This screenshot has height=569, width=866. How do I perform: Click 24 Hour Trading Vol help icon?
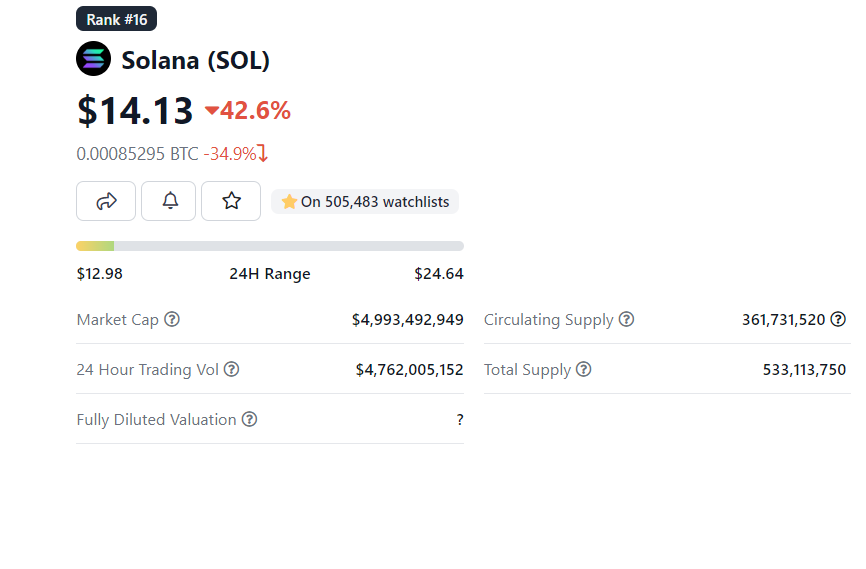pyautogui.click(x=231, y=370)
